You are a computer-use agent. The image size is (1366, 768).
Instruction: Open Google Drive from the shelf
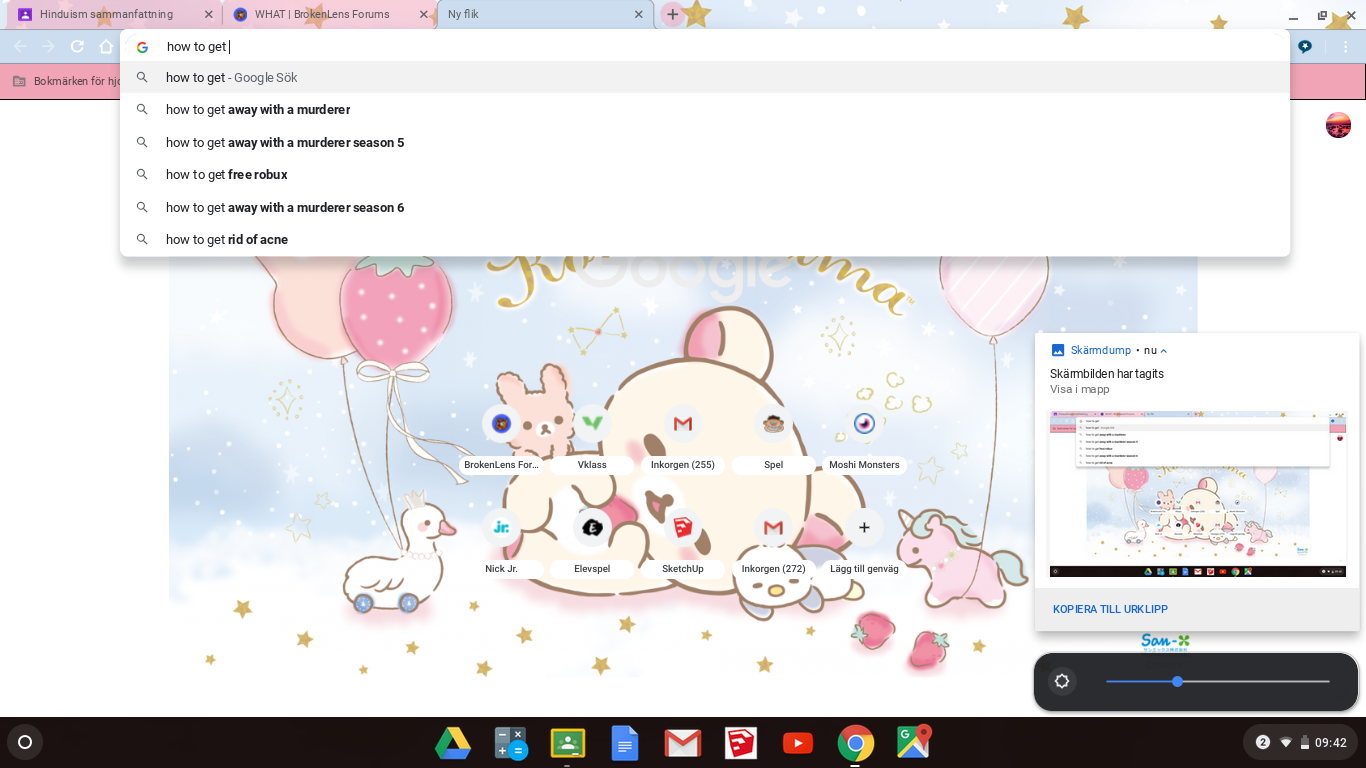pyautogui.click(x=453, y=743)
